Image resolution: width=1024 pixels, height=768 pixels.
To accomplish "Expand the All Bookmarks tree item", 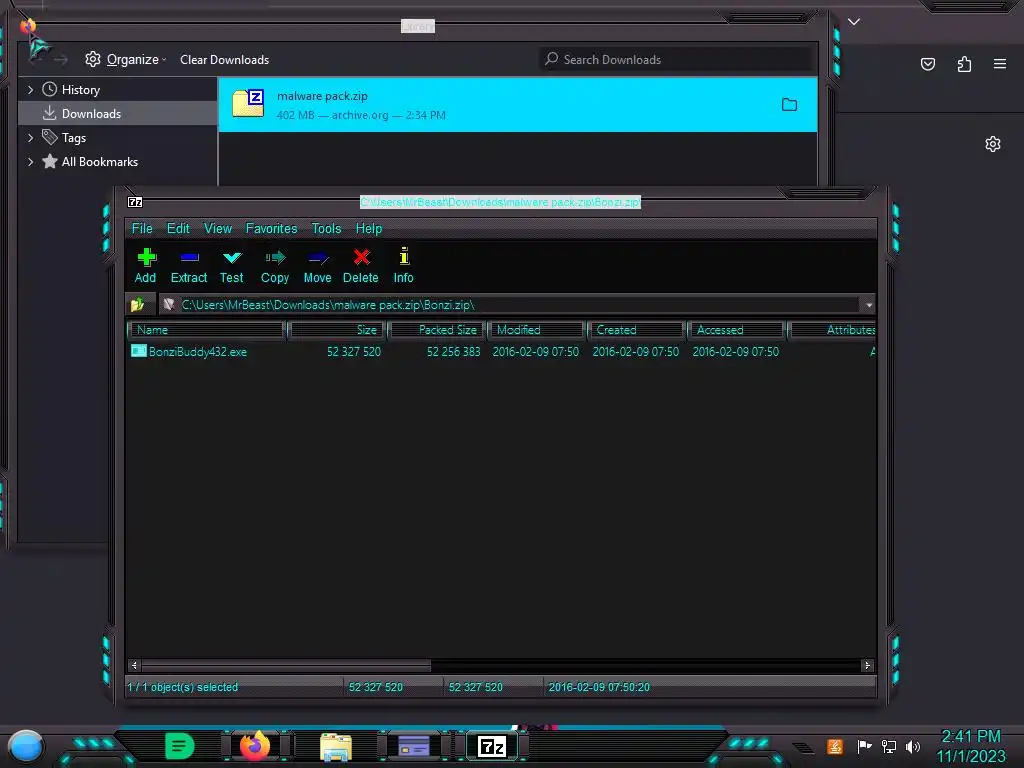I will coord(30,162).
